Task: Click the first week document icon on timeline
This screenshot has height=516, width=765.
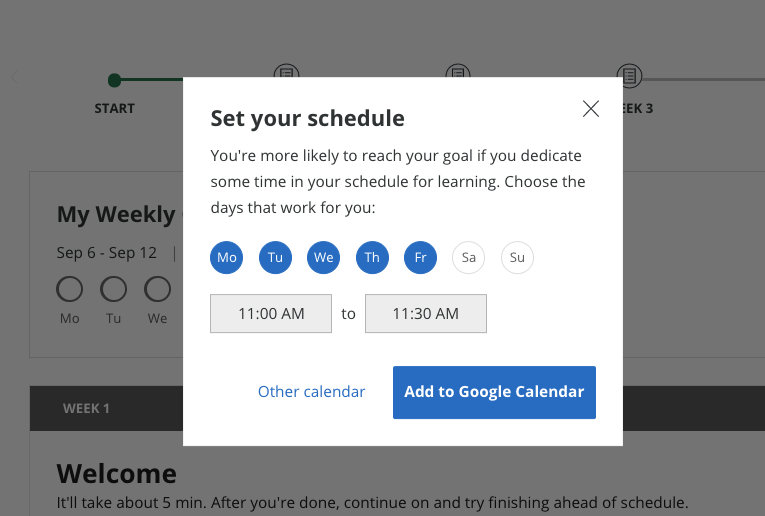Action: click(286, 71)
